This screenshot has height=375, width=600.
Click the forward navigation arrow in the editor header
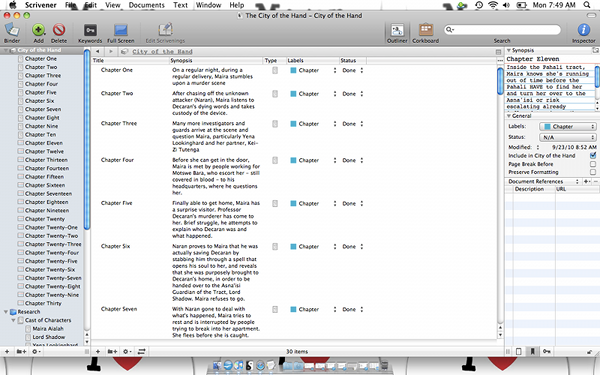tap(111, 51)
